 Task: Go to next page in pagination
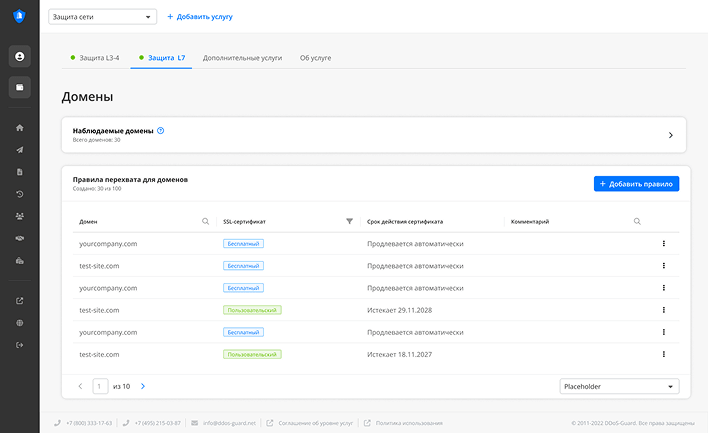(x=143, y=386)
